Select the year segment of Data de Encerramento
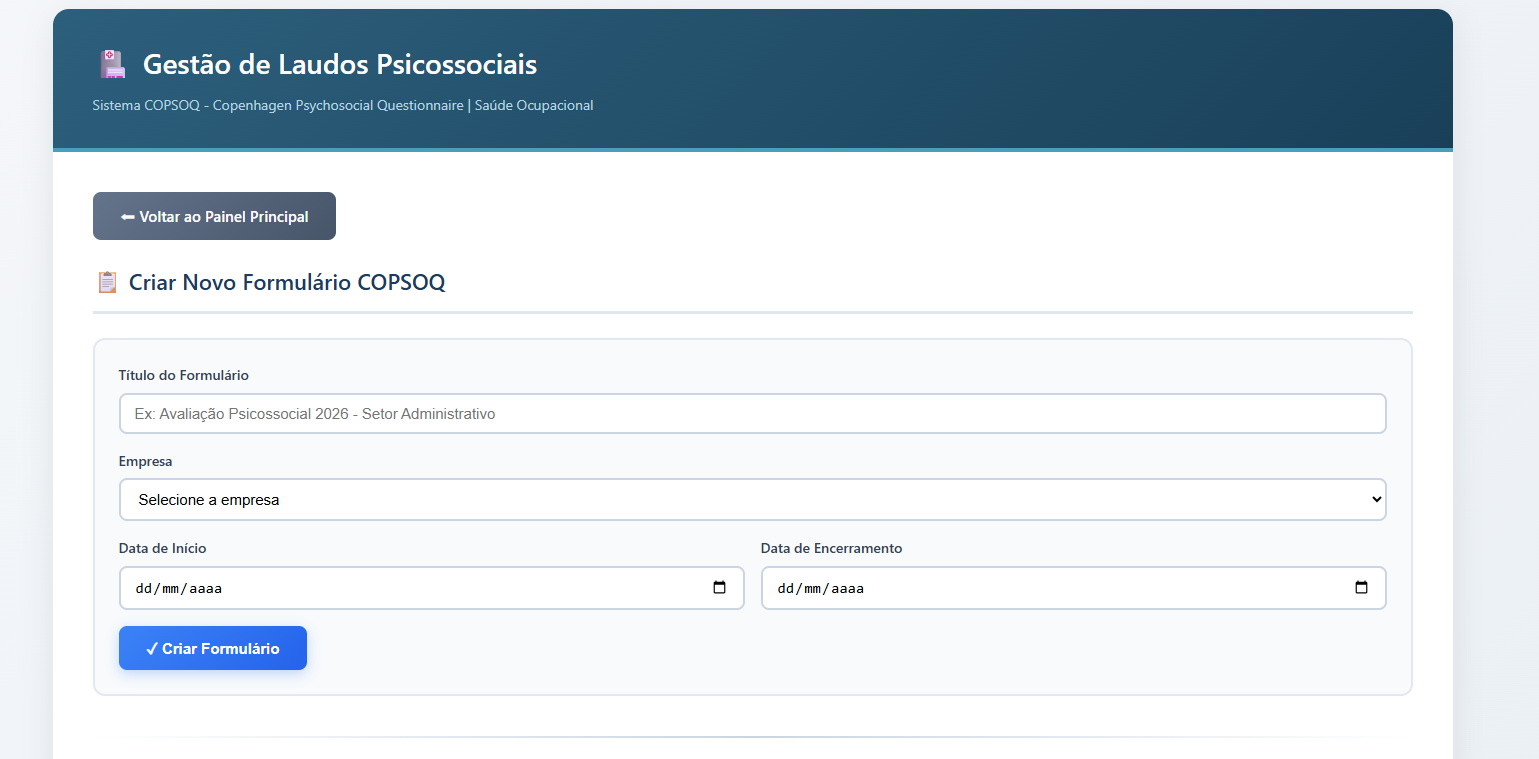This screenshot has width=1539, height=759. click(847, 589)
